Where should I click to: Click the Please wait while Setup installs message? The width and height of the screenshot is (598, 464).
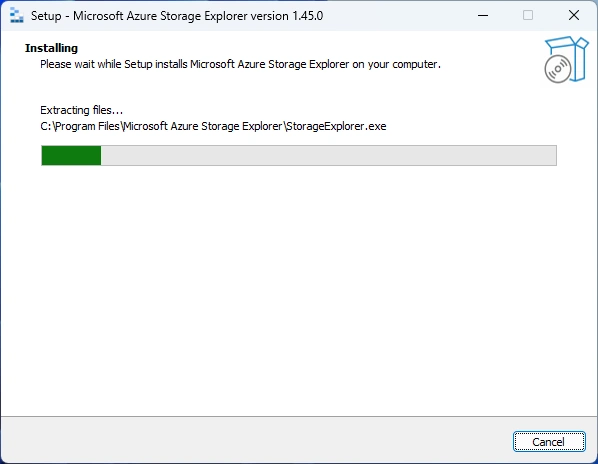click(x=240, y=64)
